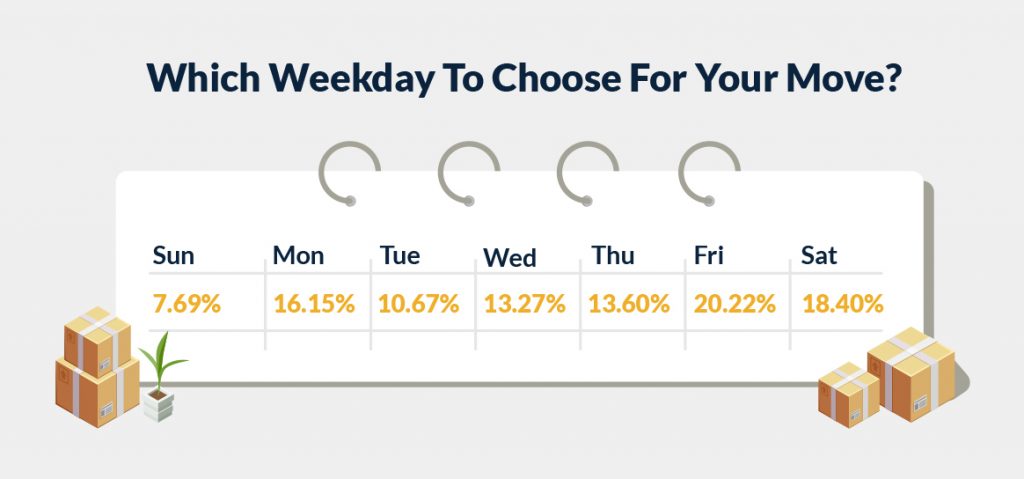Select the Thu column header

(613, 255)
